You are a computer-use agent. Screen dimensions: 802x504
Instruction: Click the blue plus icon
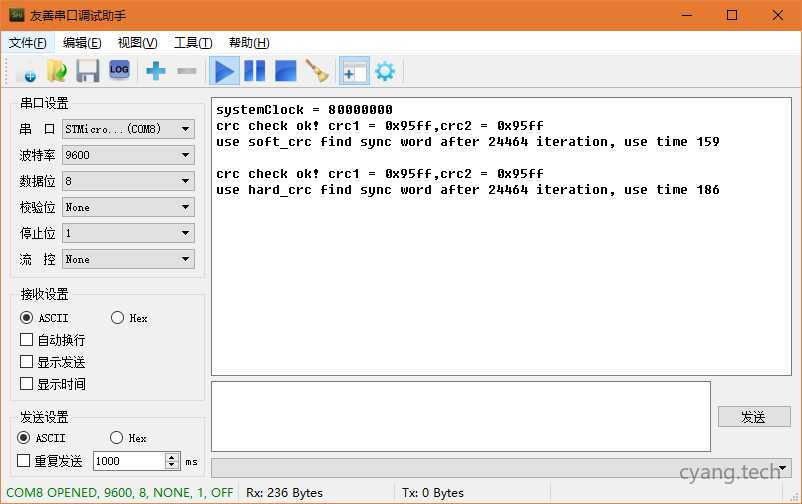(156, 71)
